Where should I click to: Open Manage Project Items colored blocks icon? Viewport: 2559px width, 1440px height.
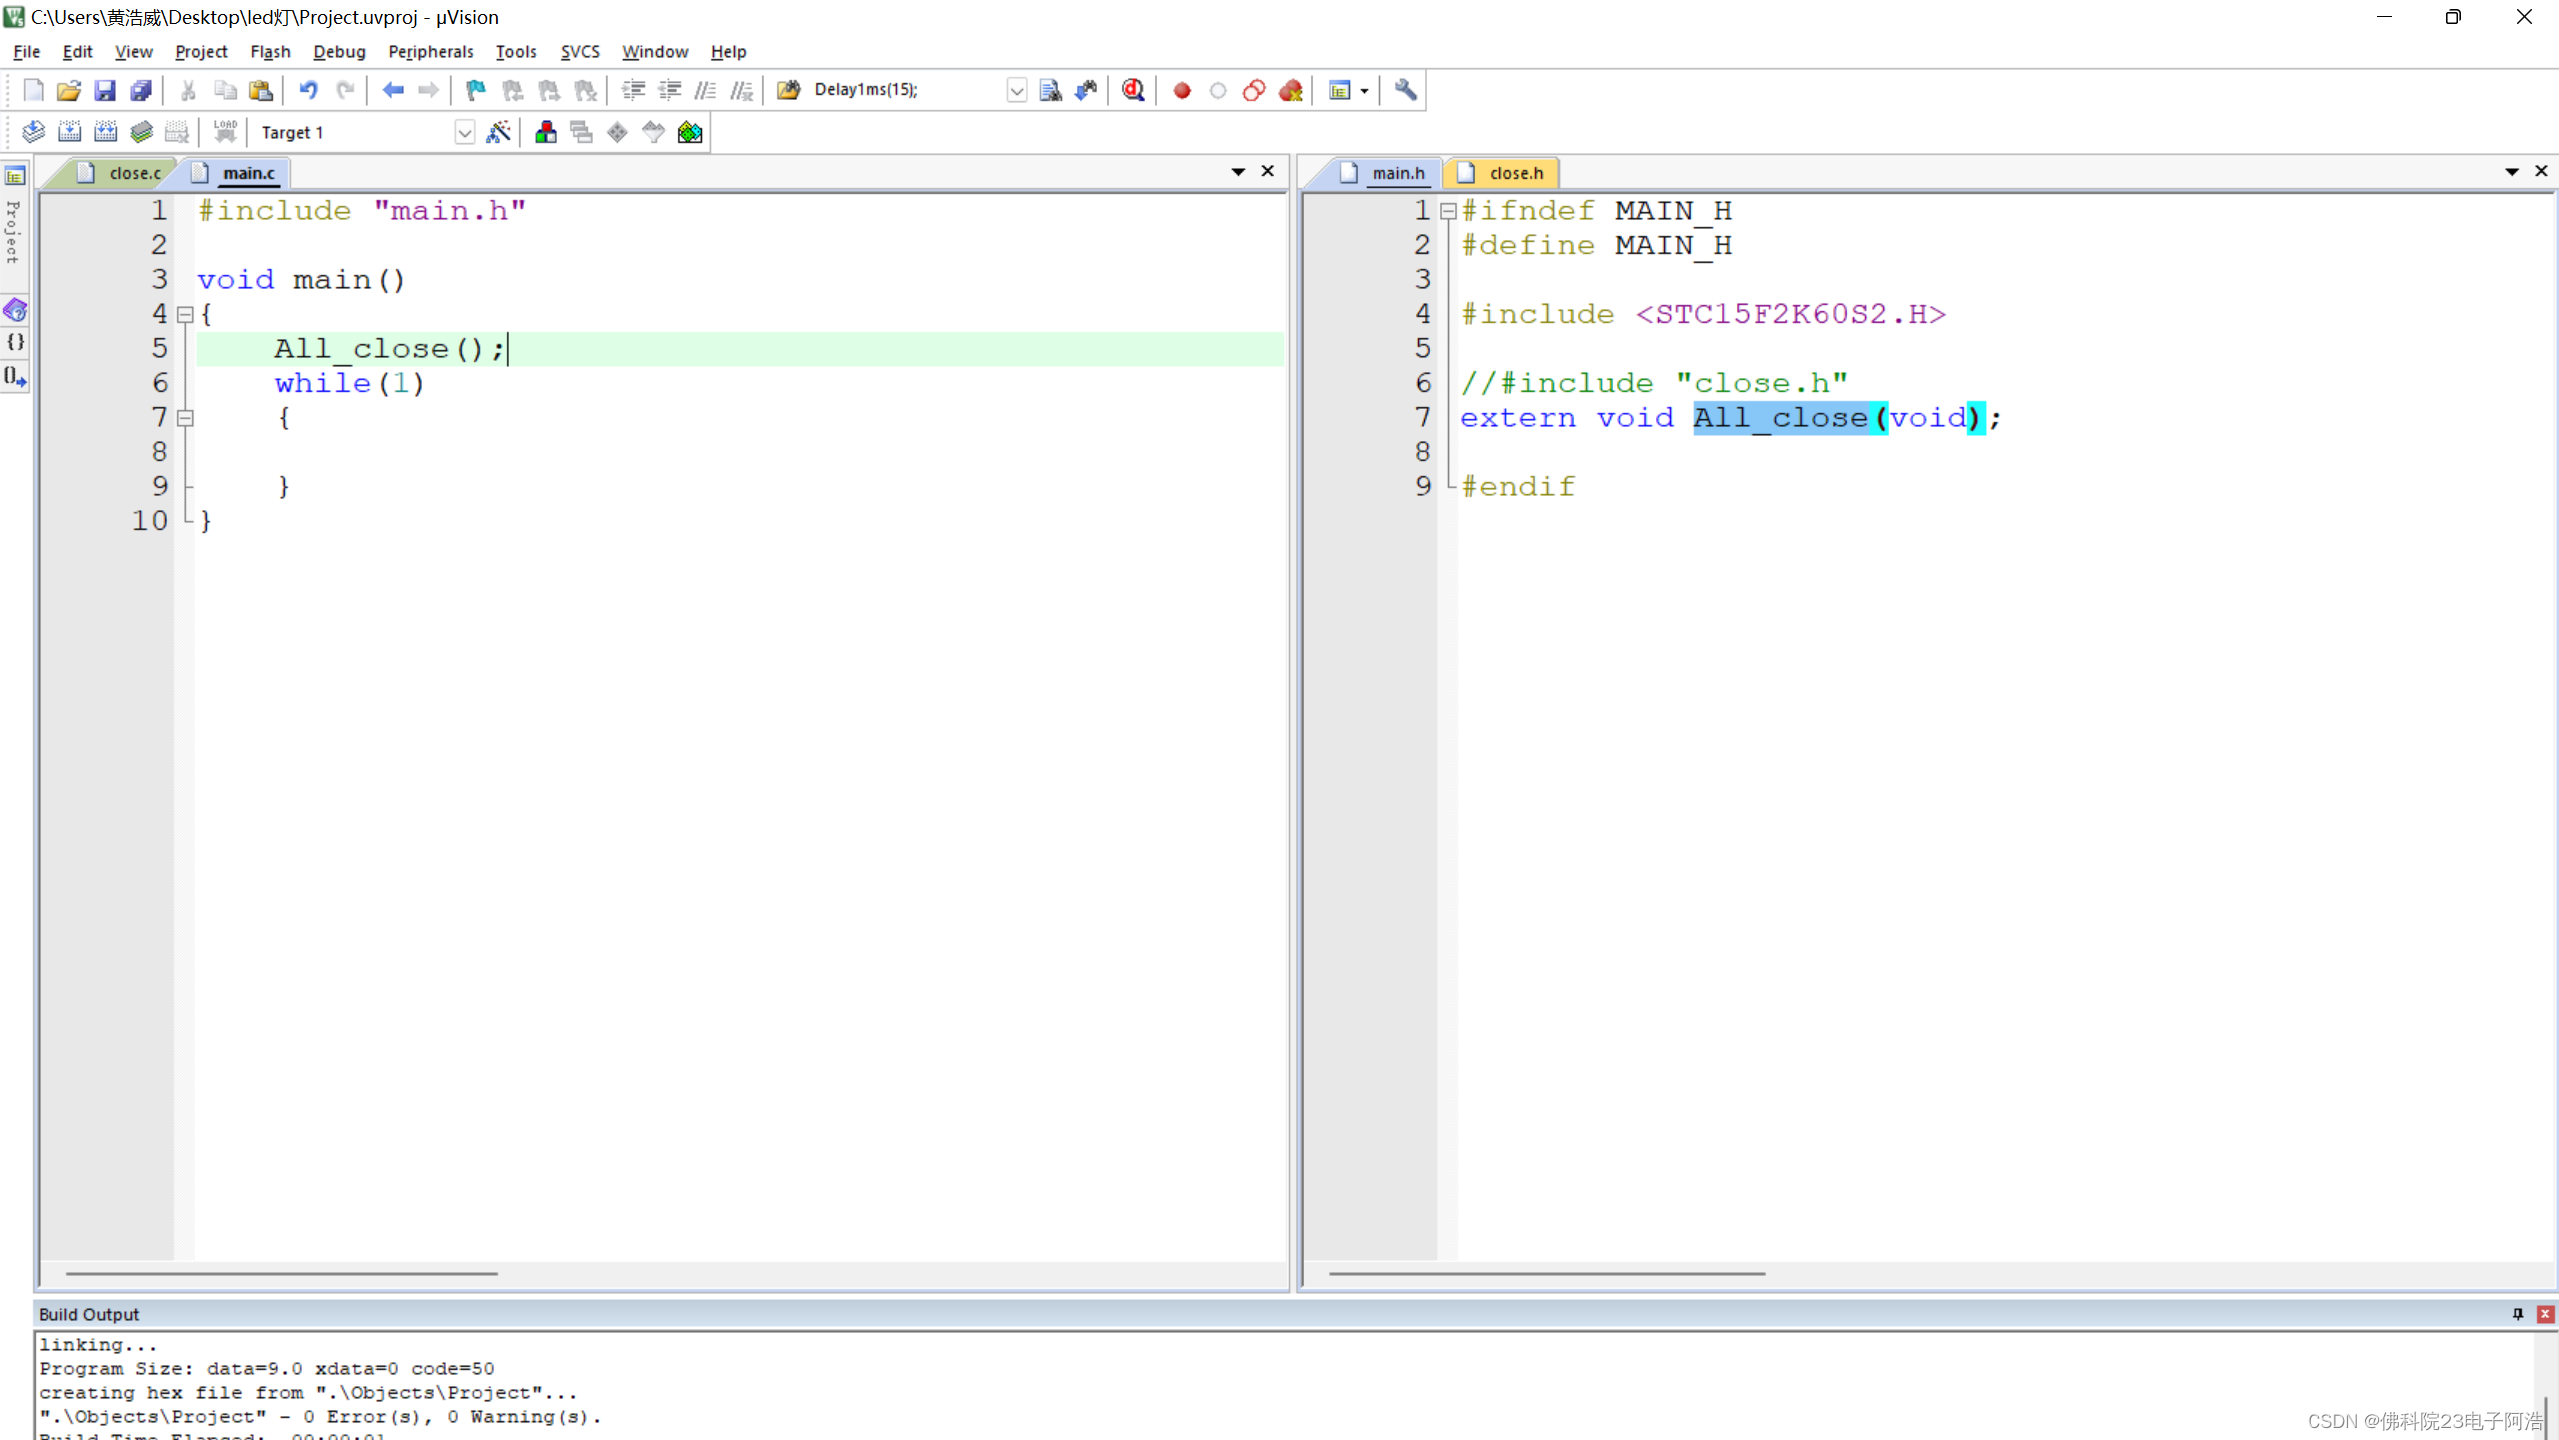(x=545, y=132)
